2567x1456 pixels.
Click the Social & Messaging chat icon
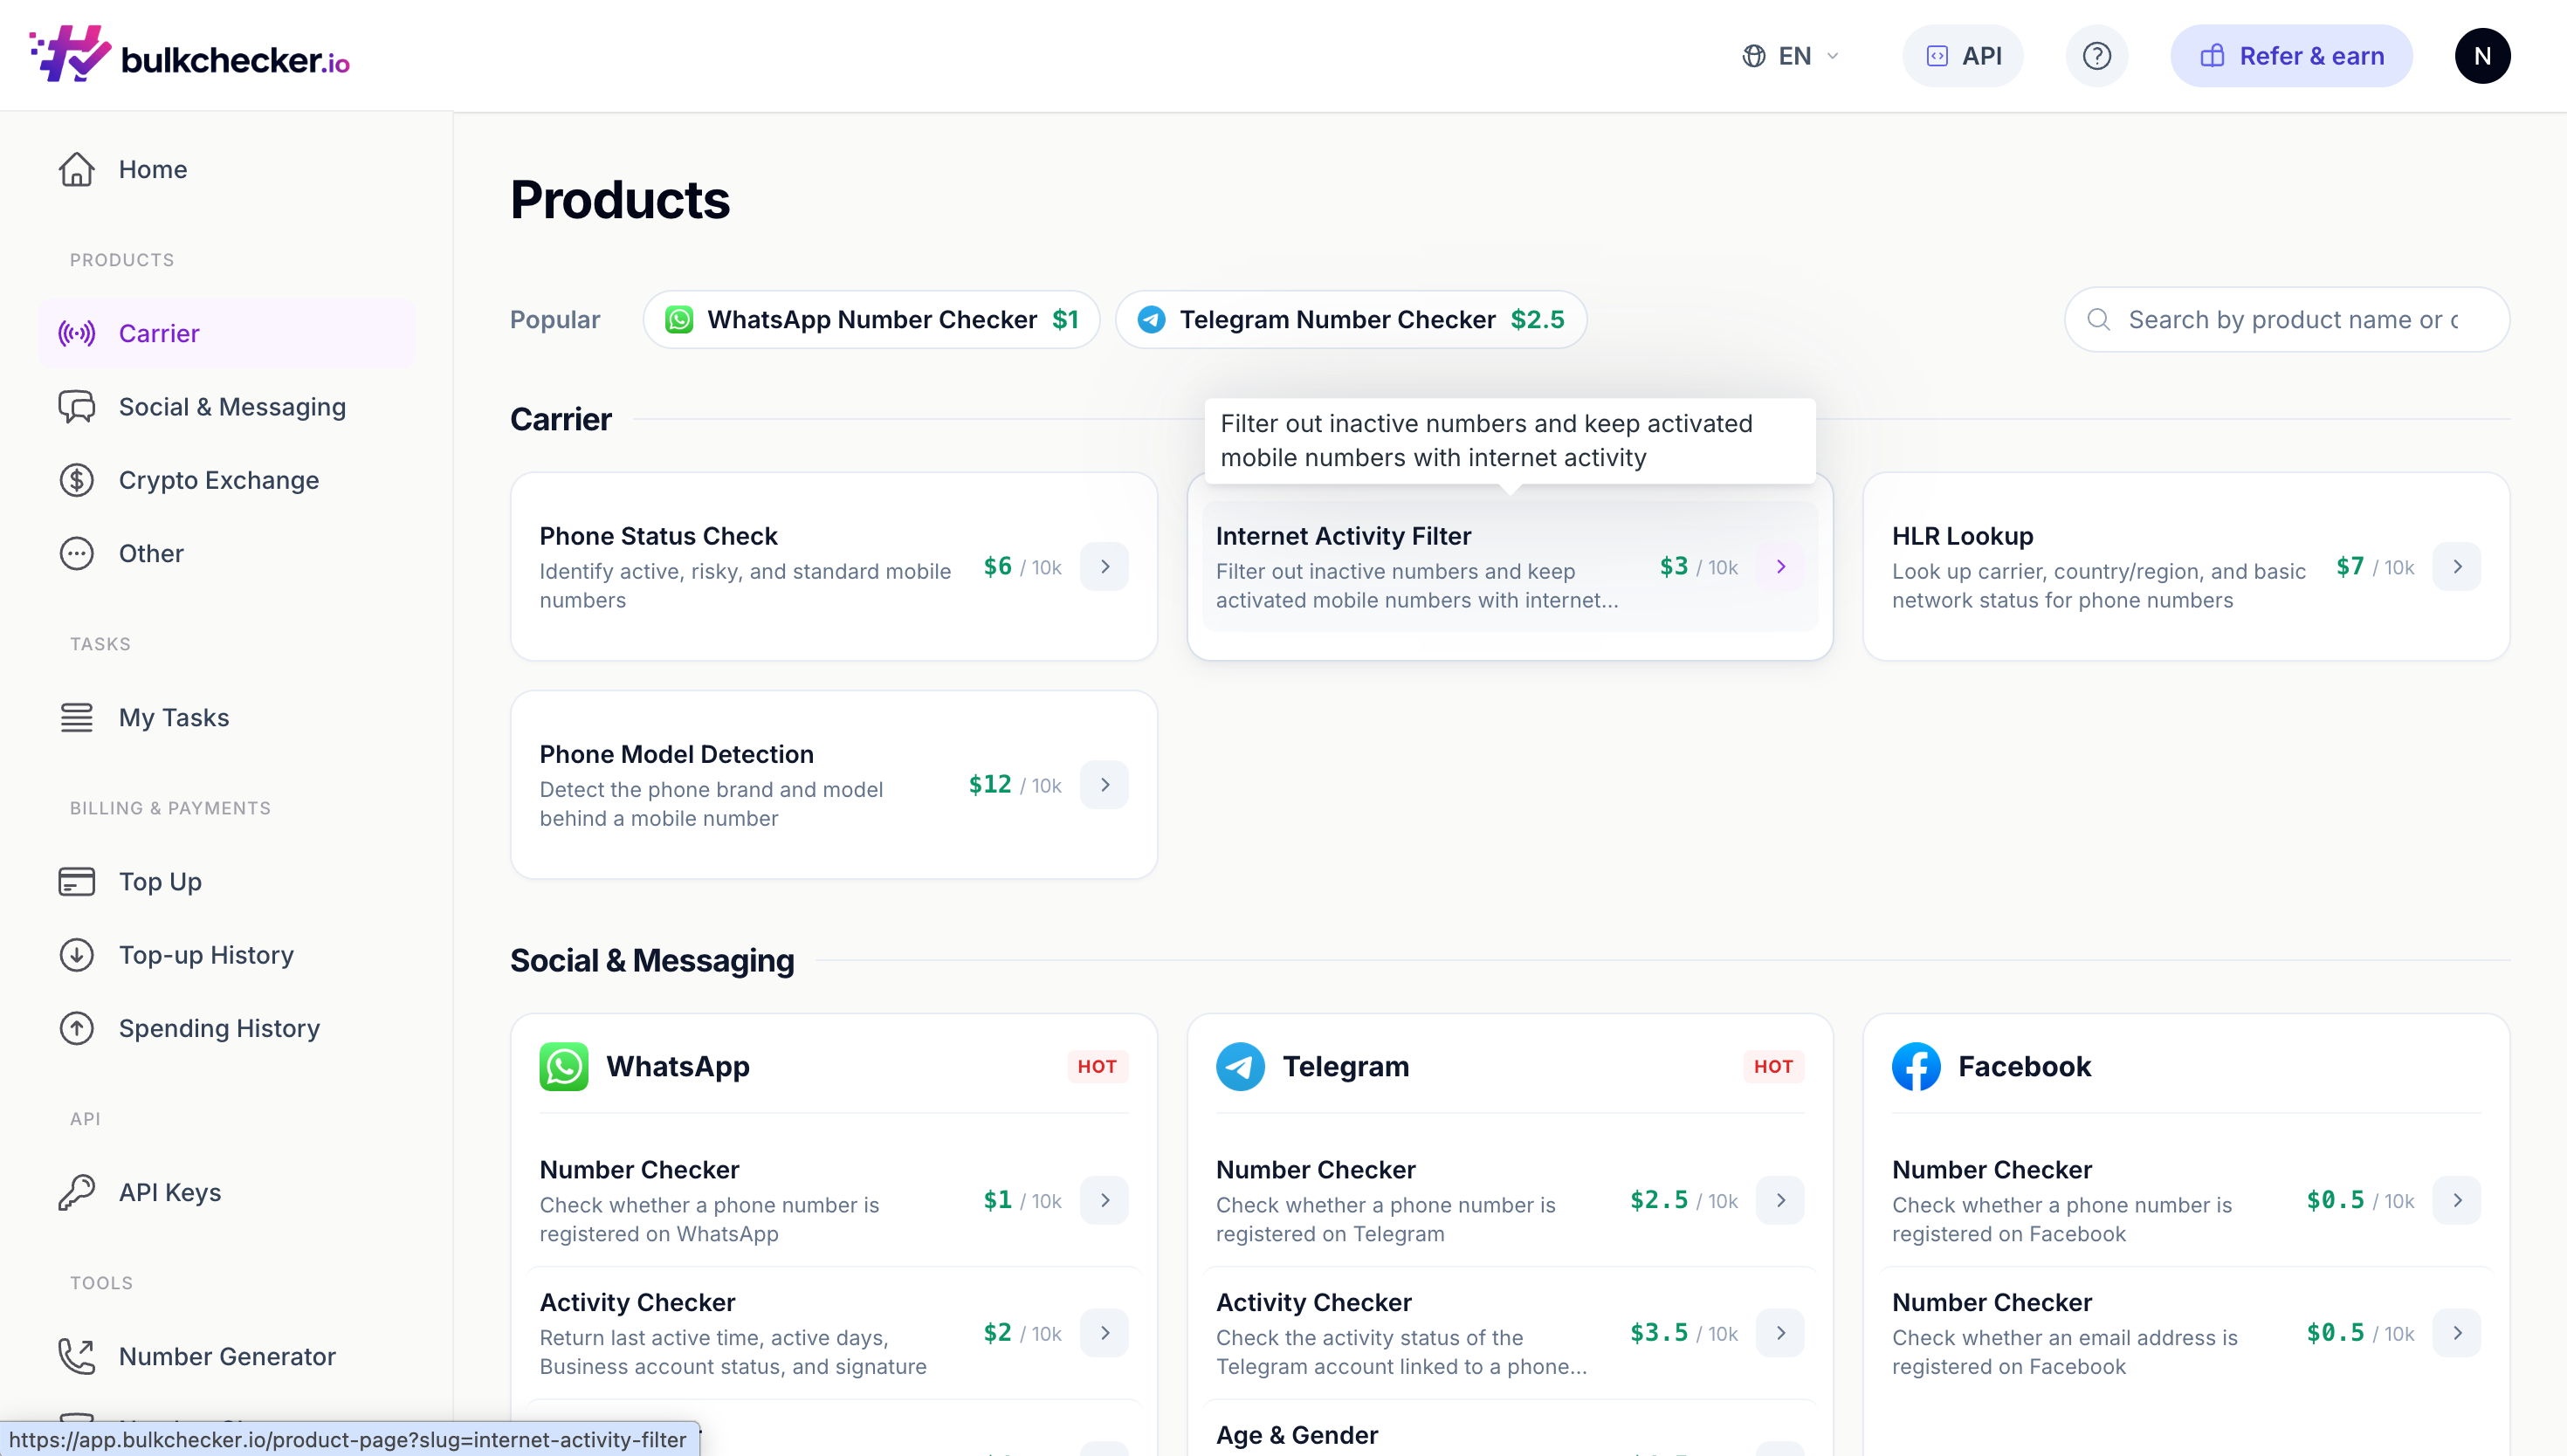point(76,406)
